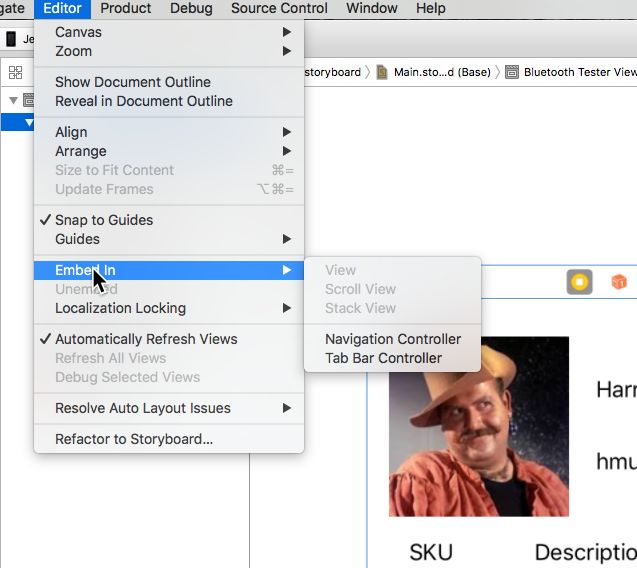
Task: Embed in Navigation Controller
Action: tap(392, 339)
